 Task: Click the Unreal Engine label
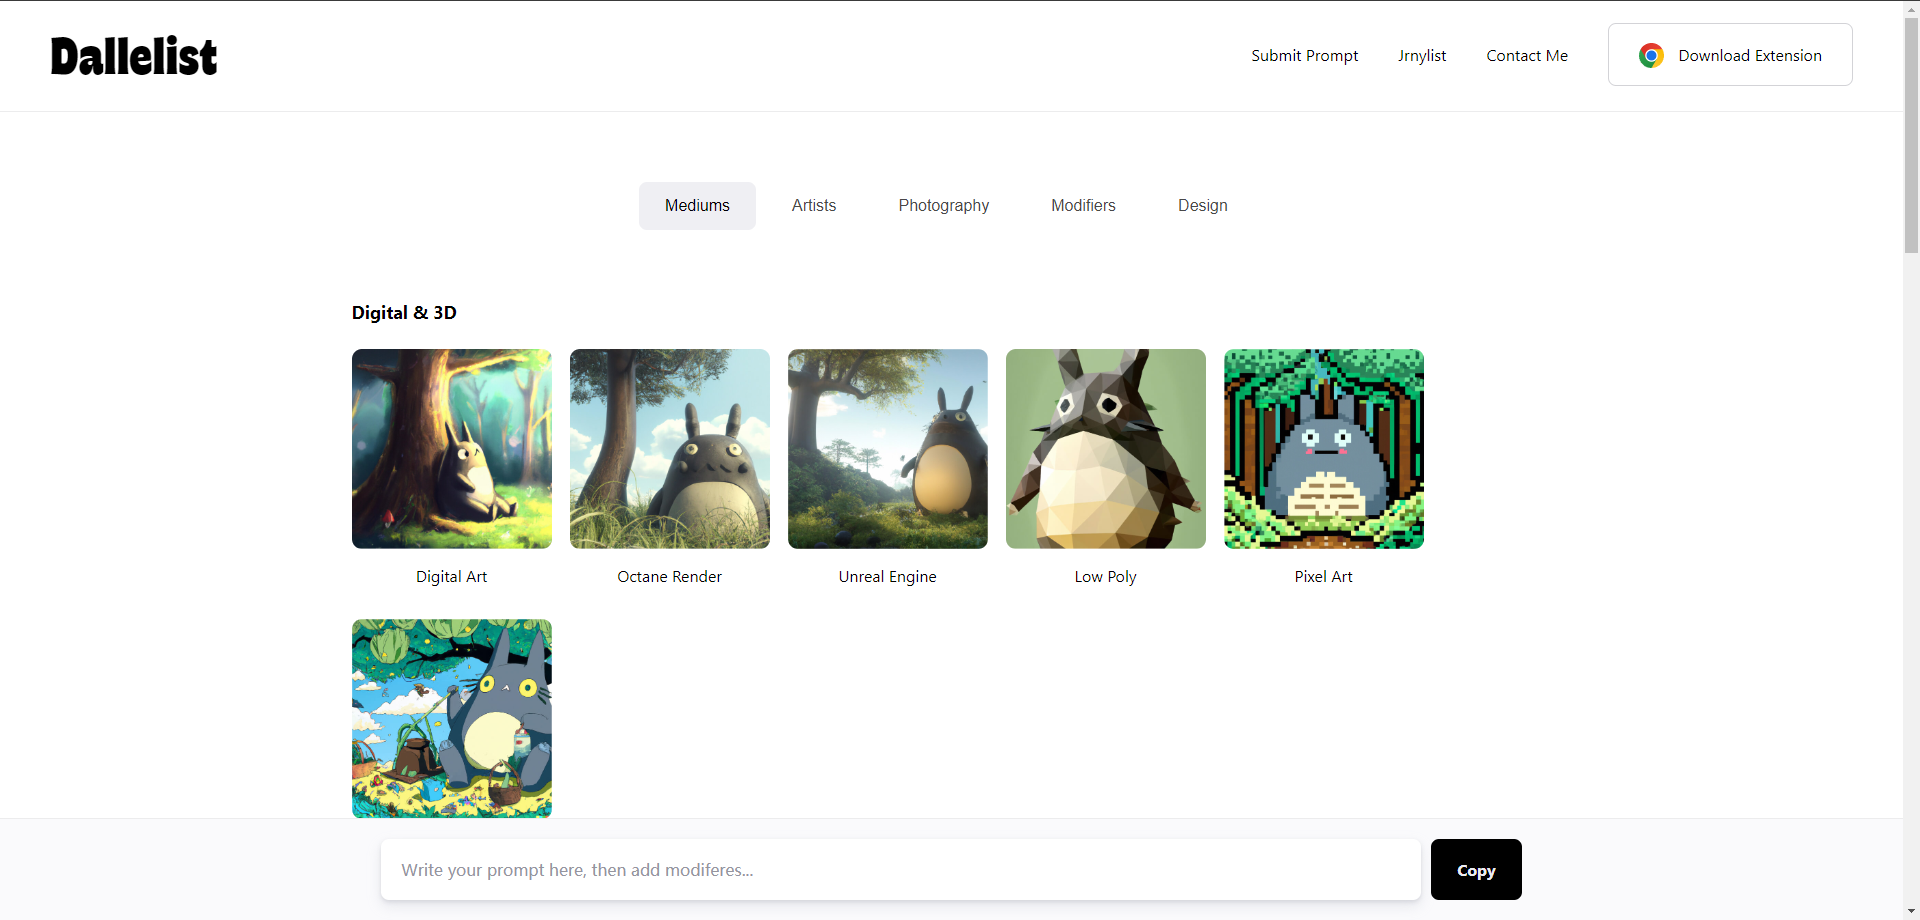888,577
